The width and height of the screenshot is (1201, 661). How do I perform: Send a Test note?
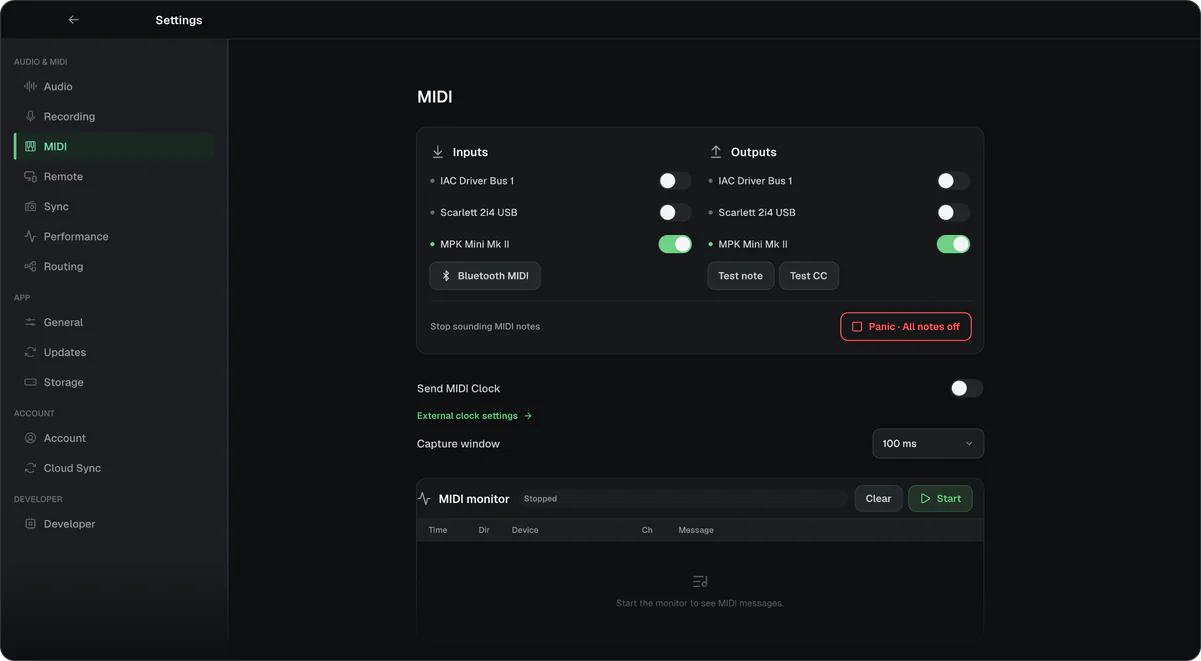tap(741, 276)
